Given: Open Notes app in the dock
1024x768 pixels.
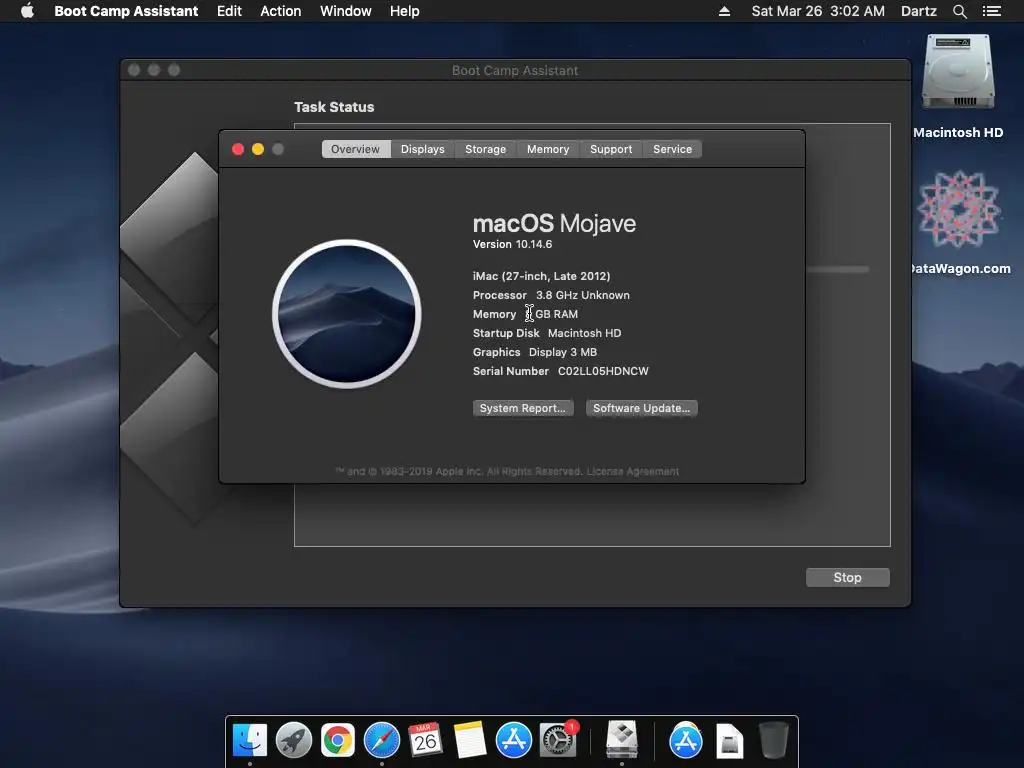Looking at the screenshot, I should pos(470,740).
